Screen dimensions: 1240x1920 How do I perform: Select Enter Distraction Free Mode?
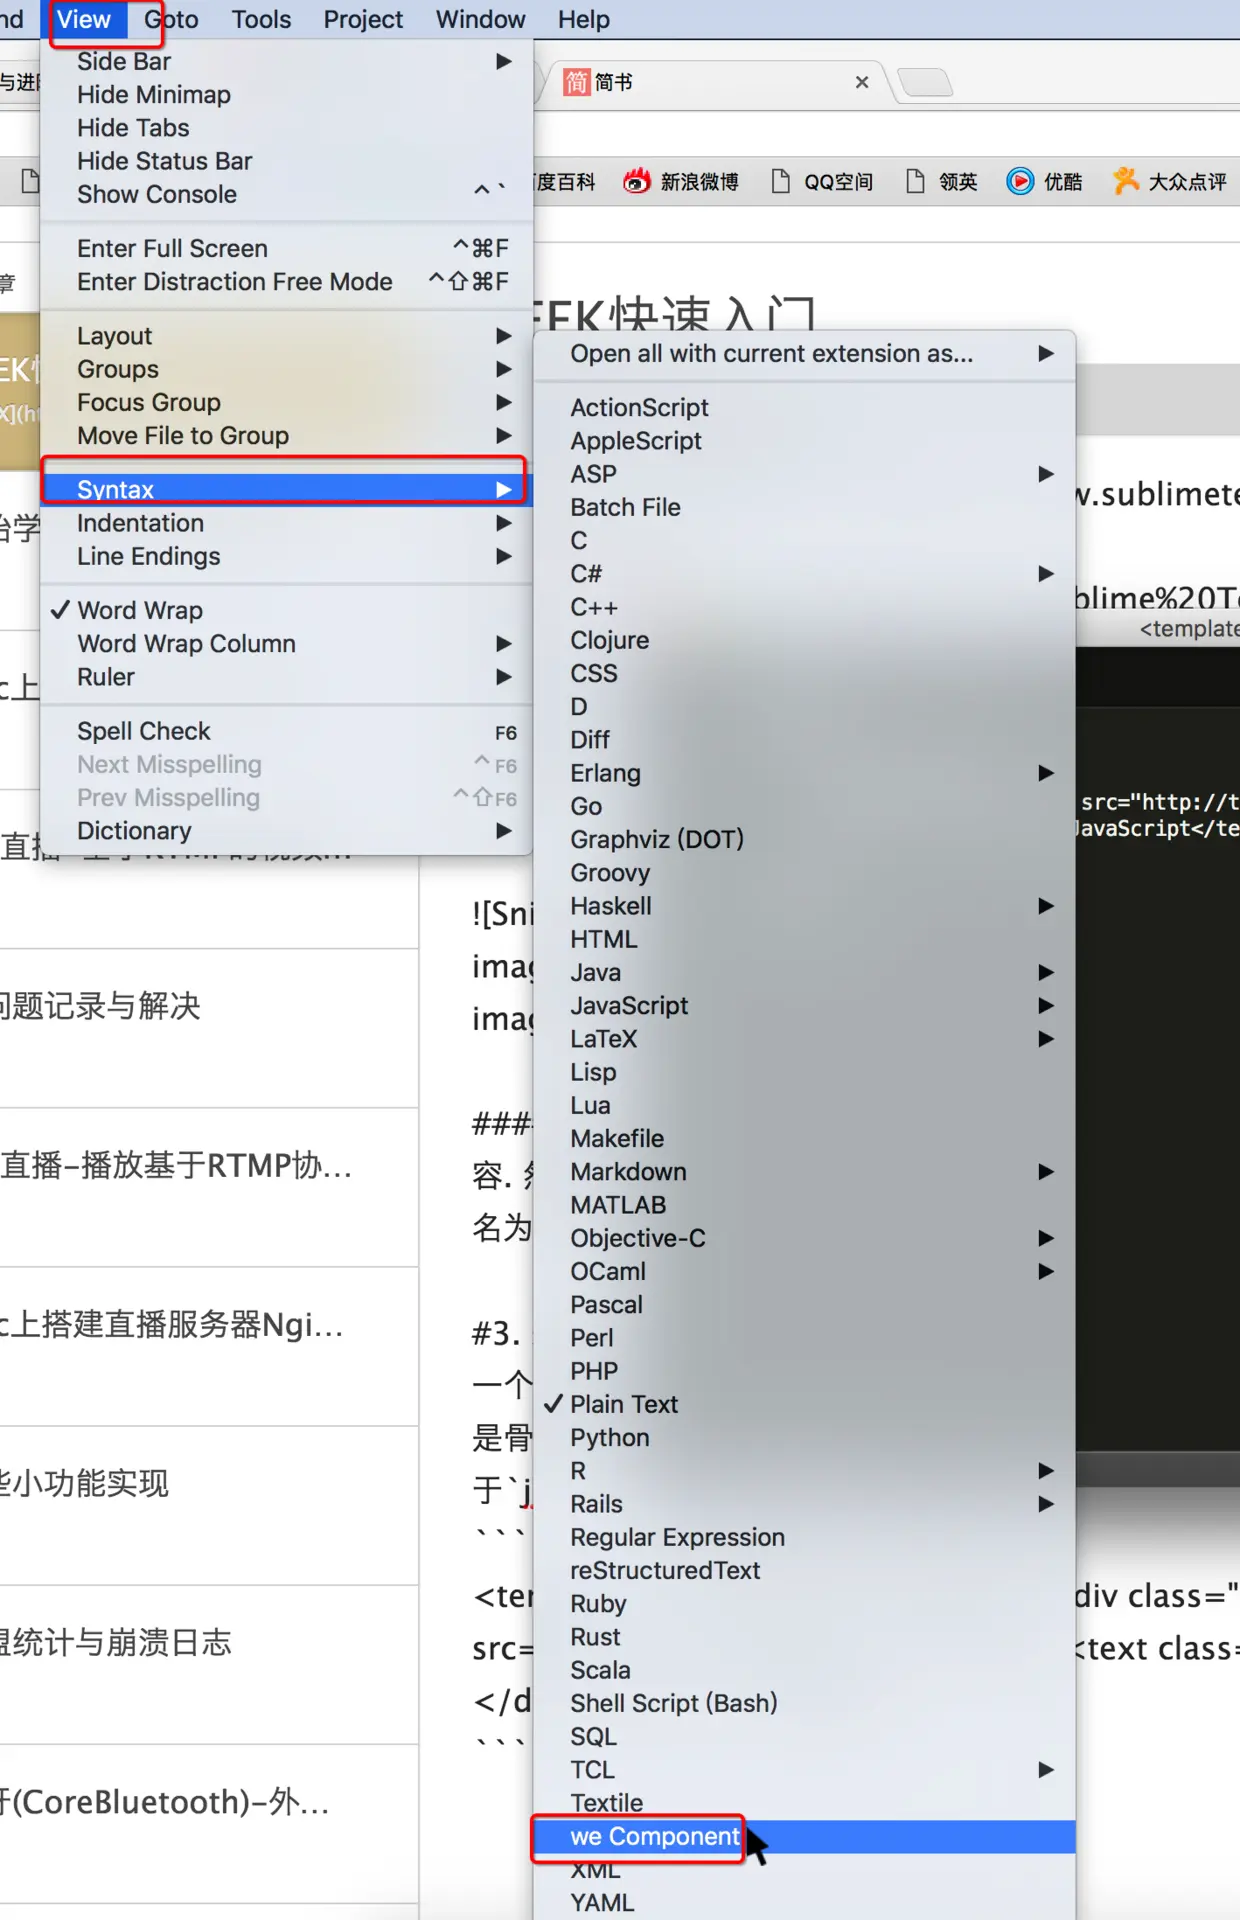[x=286, y=282]
